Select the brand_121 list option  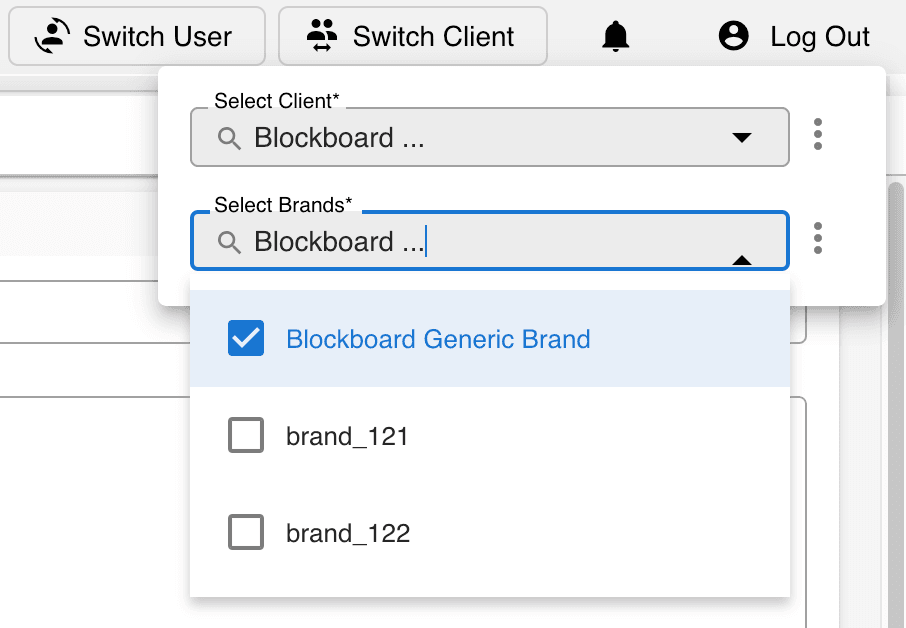490,435
